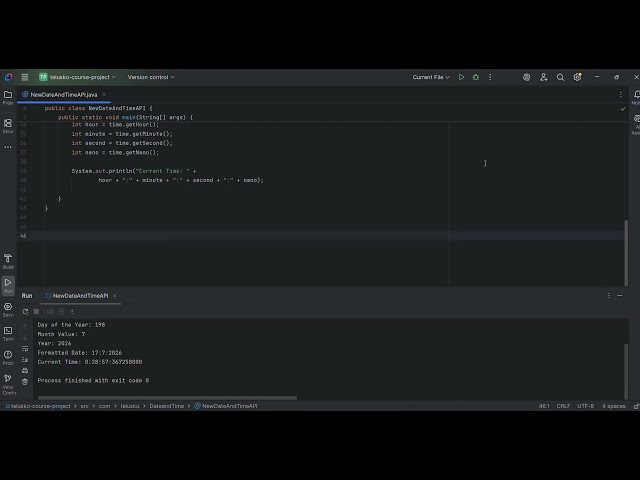Viewport: 640px width, 480px height.
Task: Open Code With Me user icon
Action: pos(544,77)
